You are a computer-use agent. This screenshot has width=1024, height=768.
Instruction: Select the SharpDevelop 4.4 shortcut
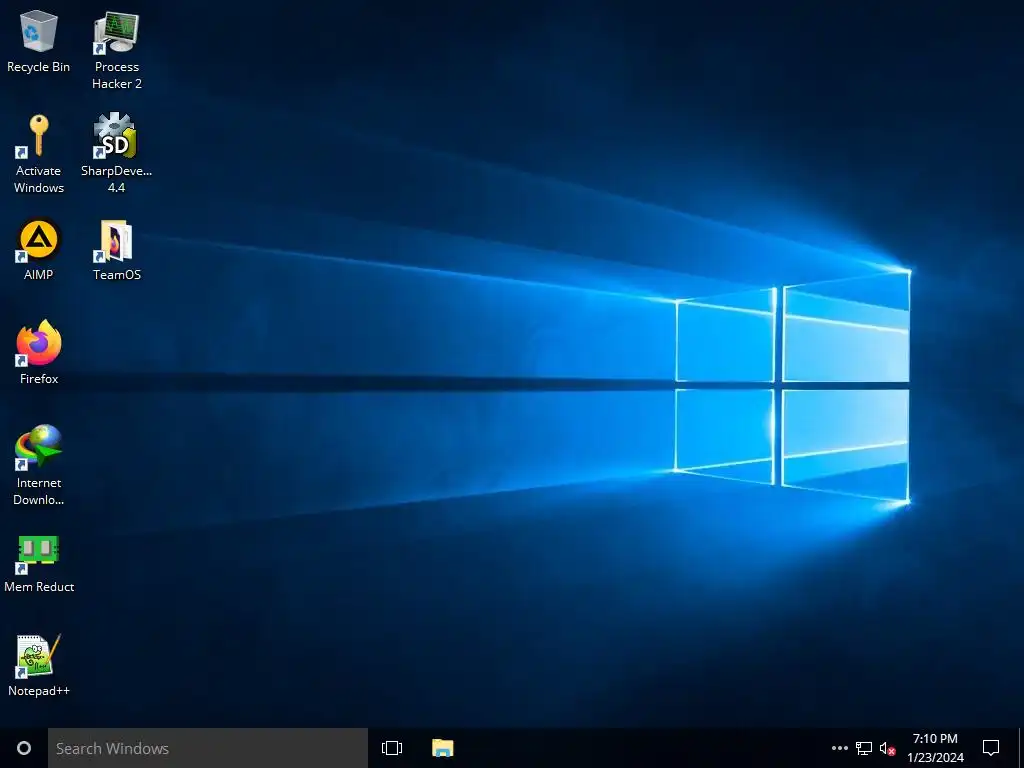coord(116,154)
